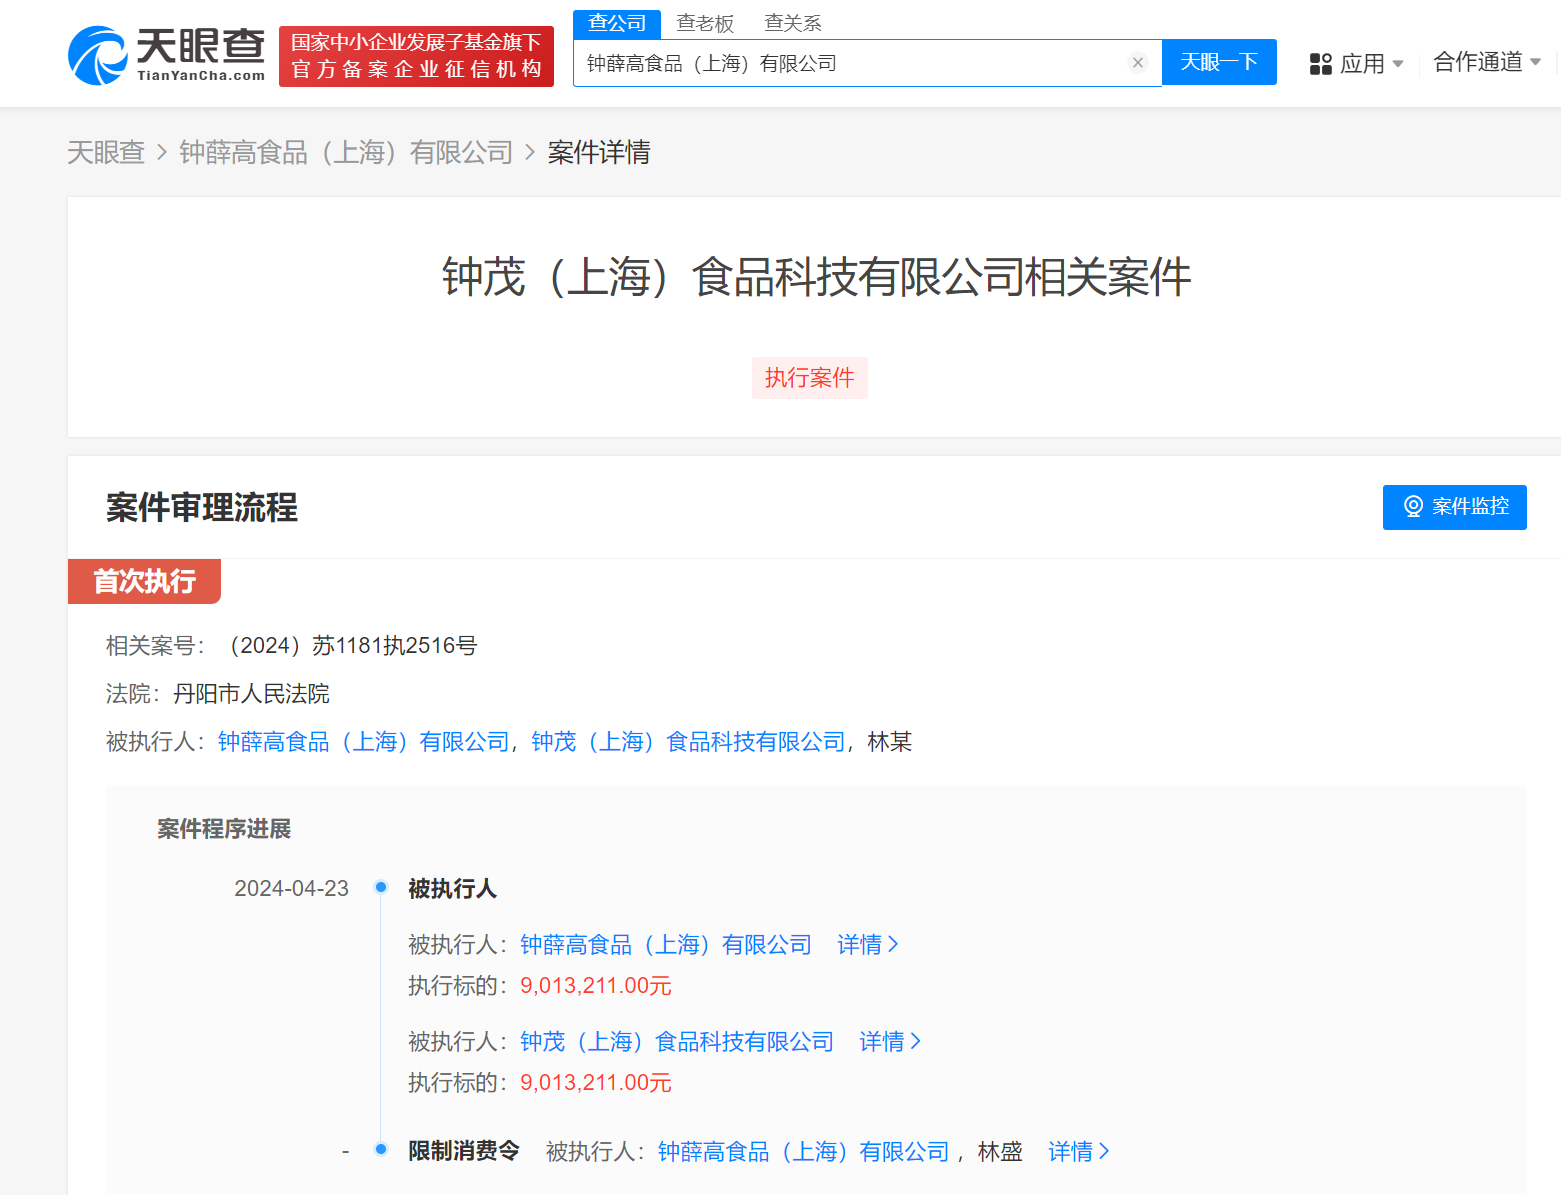Open 详情 for first 钟薛高食品 entry
The image size is (1561, 1195).
(867, 945)
